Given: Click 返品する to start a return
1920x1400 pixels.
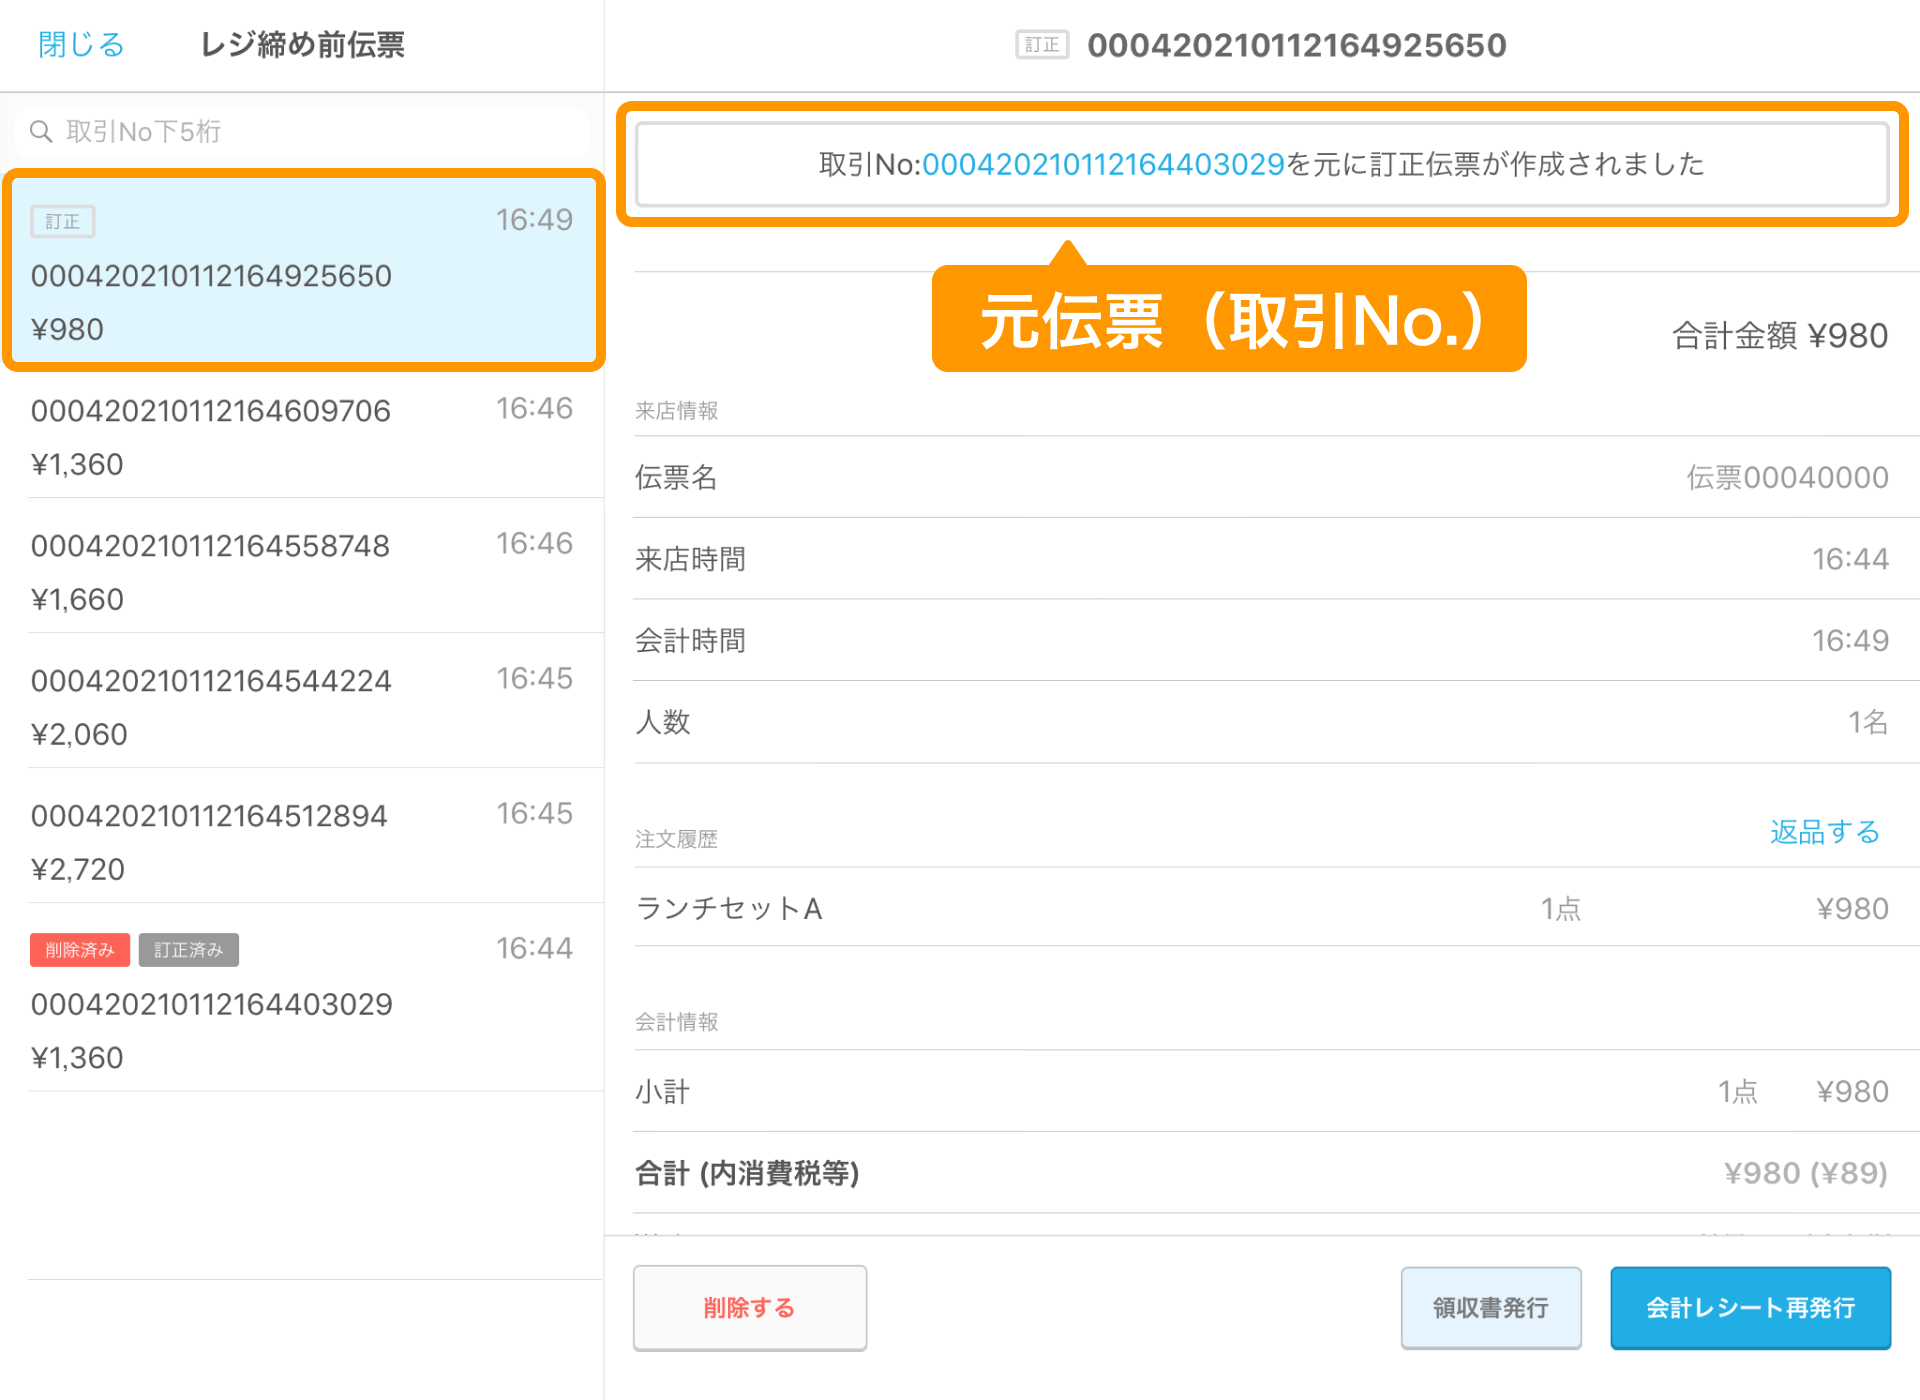Looking at the screenshot, I should (x=1824, y=832).
